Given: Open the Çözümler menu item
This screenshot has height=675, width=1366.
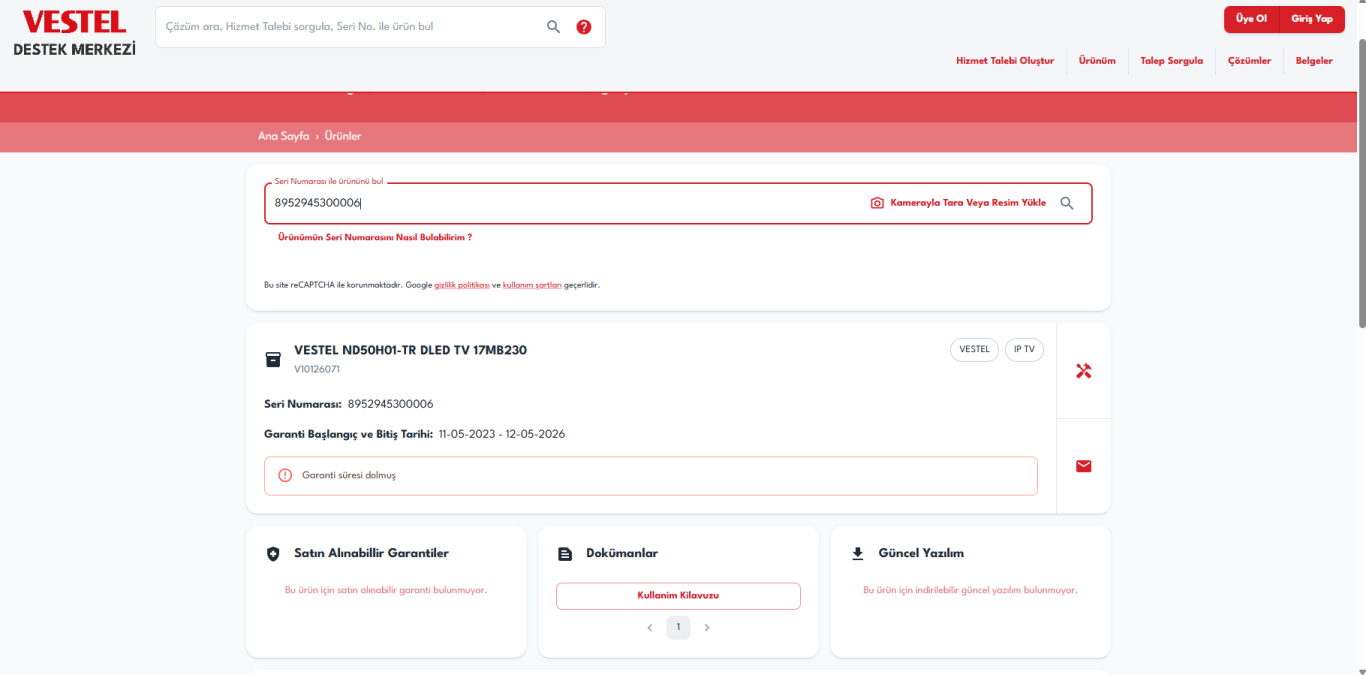Looking at the screenshot, I should click(1250, 61).
